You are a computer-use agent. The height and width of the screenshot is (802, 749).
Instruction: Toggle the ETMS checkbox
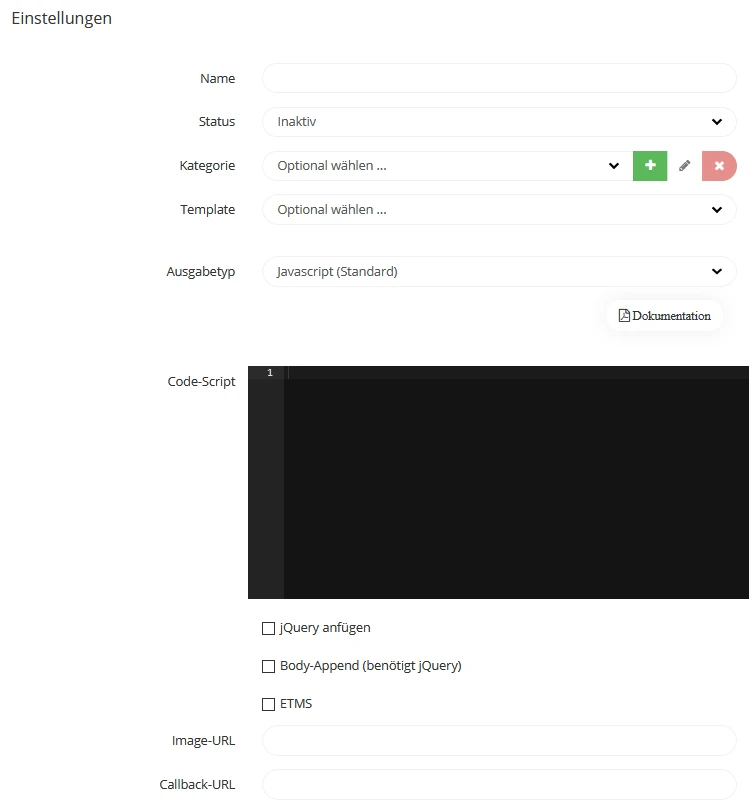tap(268, 704)
